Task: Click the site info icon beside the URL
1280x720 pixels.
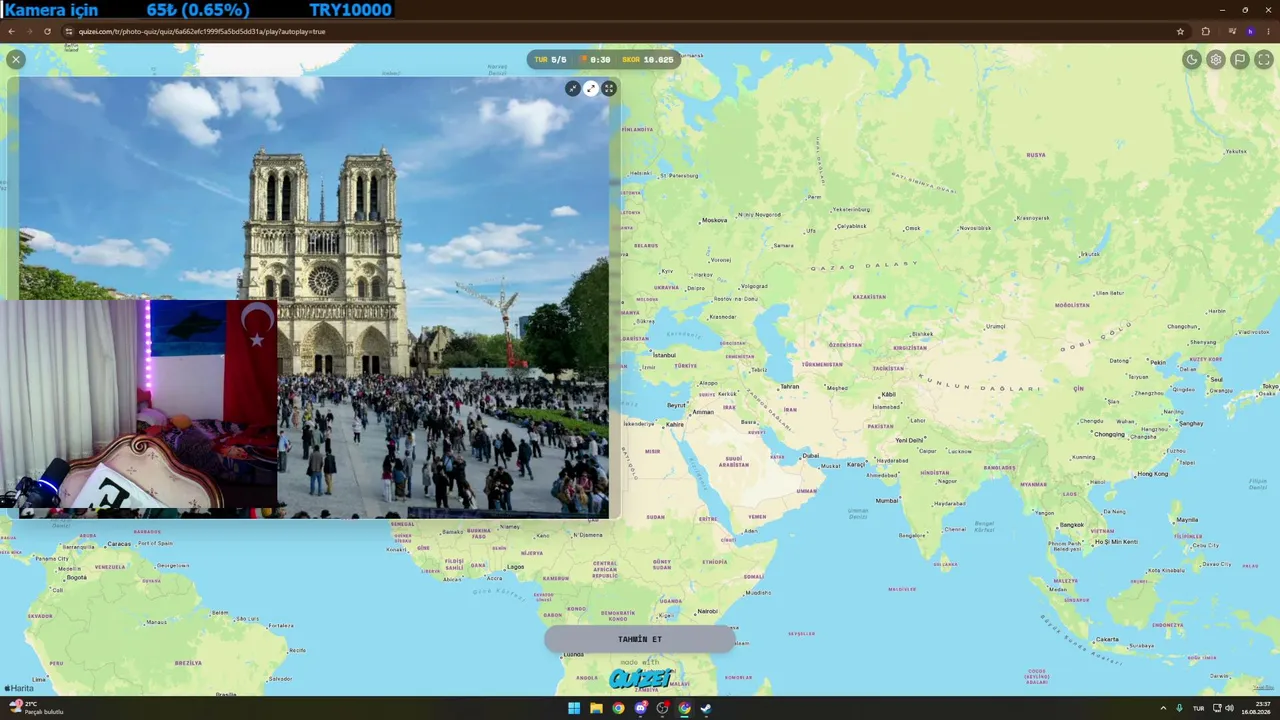Action: click(x=69, y=31)
